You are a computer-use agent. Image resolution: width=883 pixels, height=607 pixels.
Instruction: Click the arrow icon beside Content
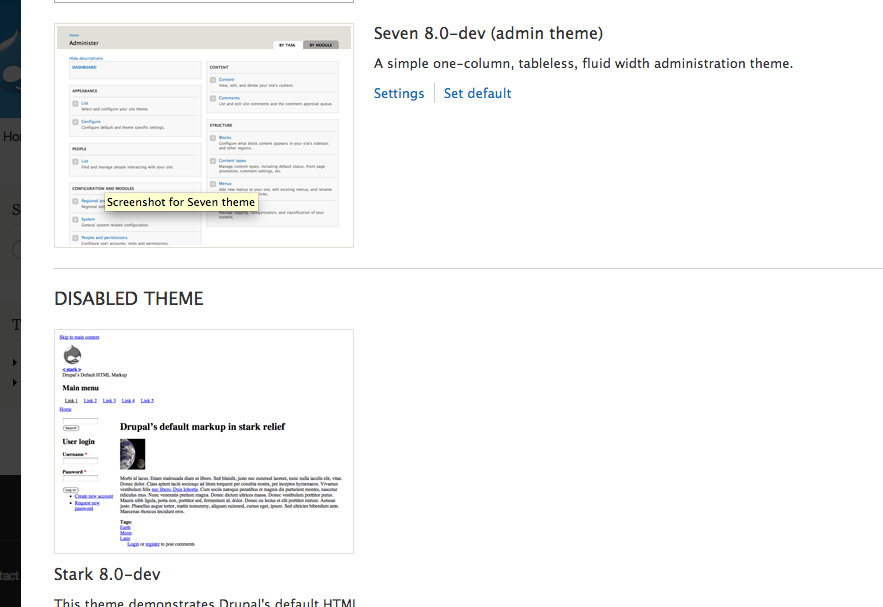point(211,79)
